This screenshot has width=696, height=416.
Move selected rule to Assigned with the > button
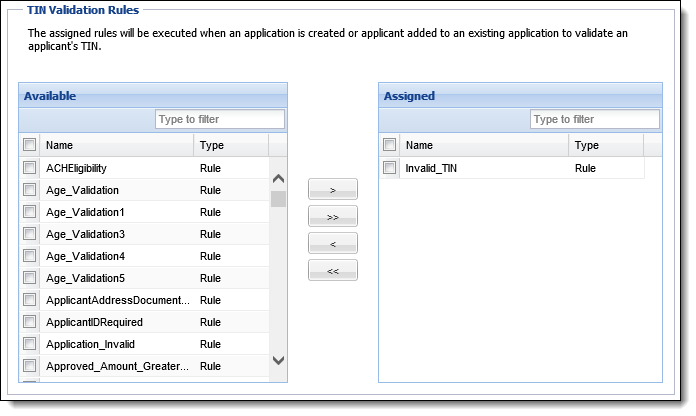332,190
